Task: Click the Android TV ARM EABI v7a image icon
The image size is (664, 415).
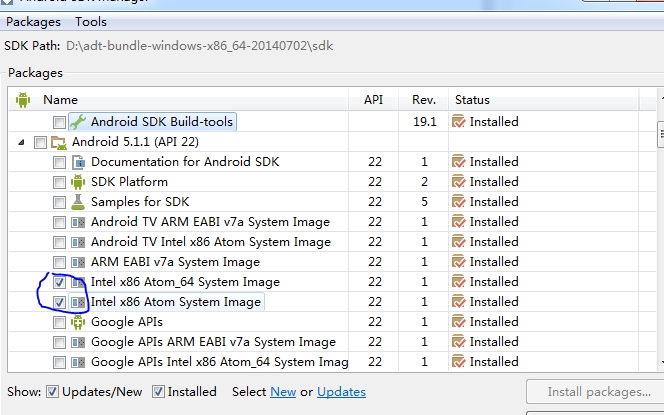Action: (78, 222)
